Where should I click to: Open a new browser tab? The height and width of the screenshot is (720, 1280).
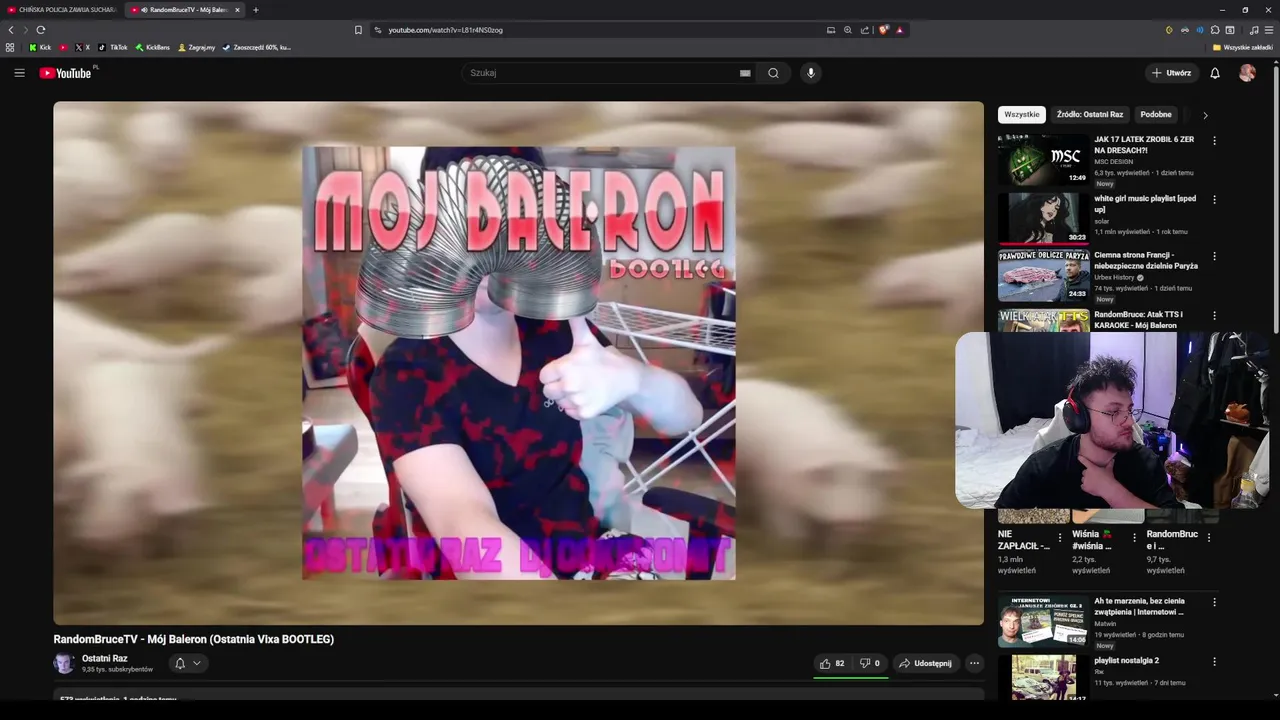(x=256, y=10)
